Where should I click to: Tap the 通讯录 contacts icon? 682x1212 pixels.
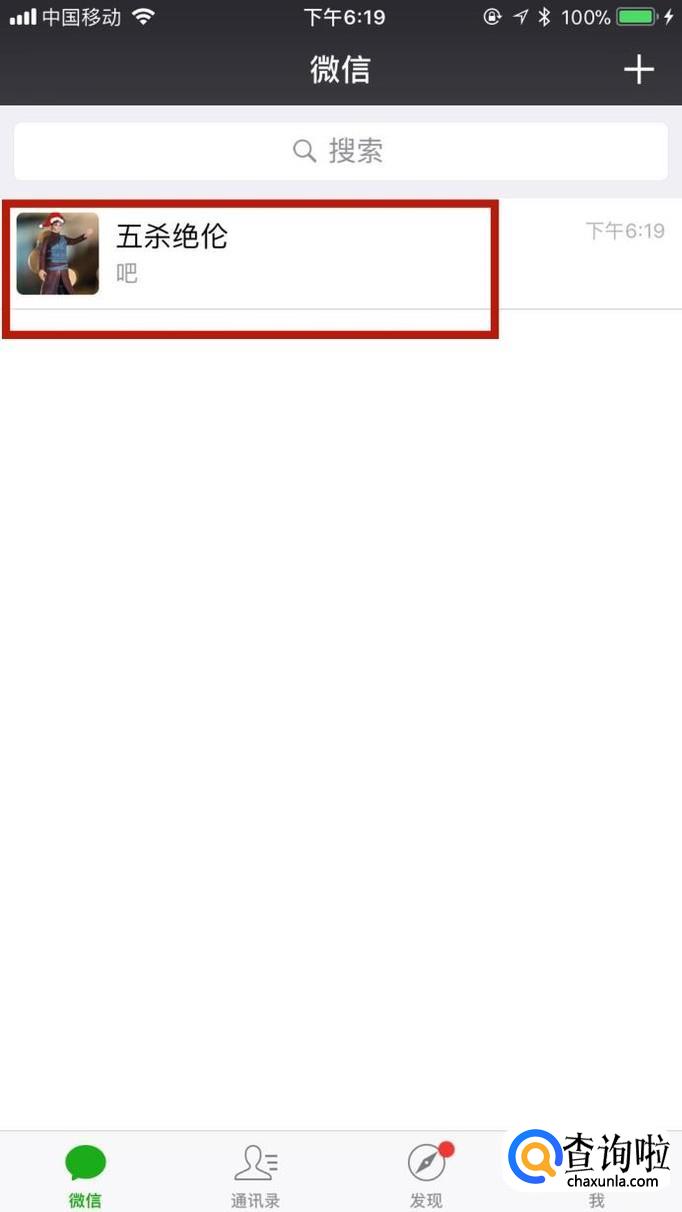coord(256,1163)
